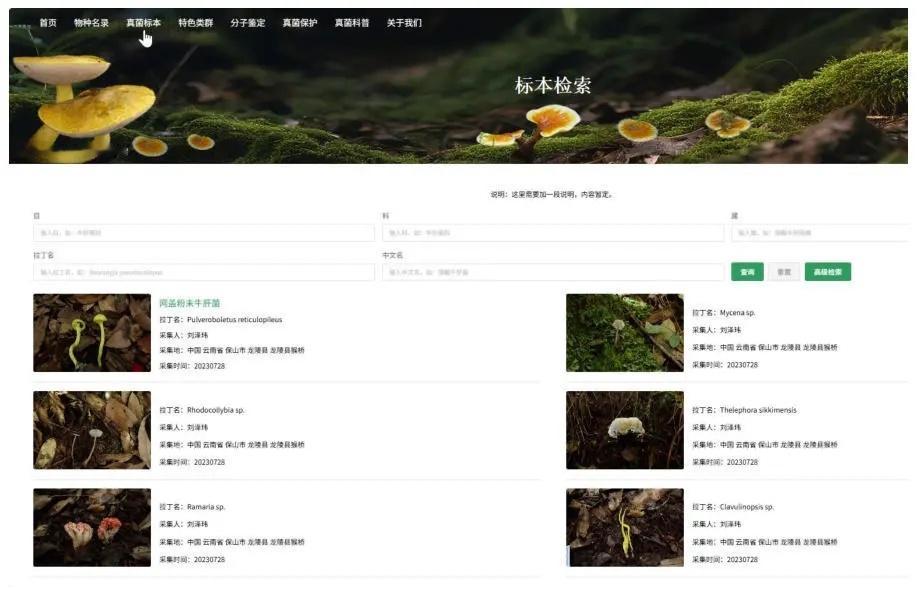Screen dimensions: 919x589
Task: Open the Ramaria sp. specimen photo
Action: pyautogui.click(x=92, y=527)
